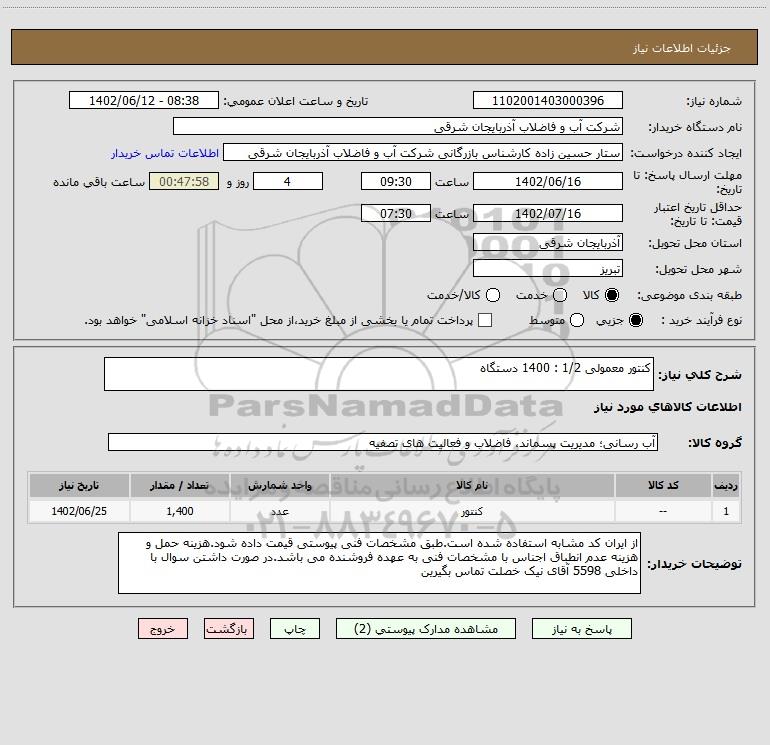770x745 pixels.
Task: Click the تاریخ نیاز column header
Action: [79, 485]
